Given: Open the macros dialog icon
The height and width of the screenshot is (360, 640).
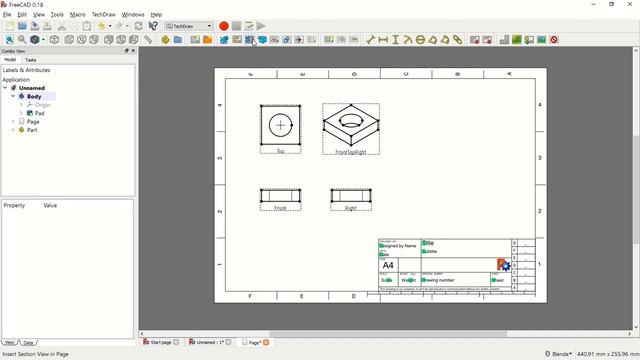Looking at the screenshot, I should 249,26.
